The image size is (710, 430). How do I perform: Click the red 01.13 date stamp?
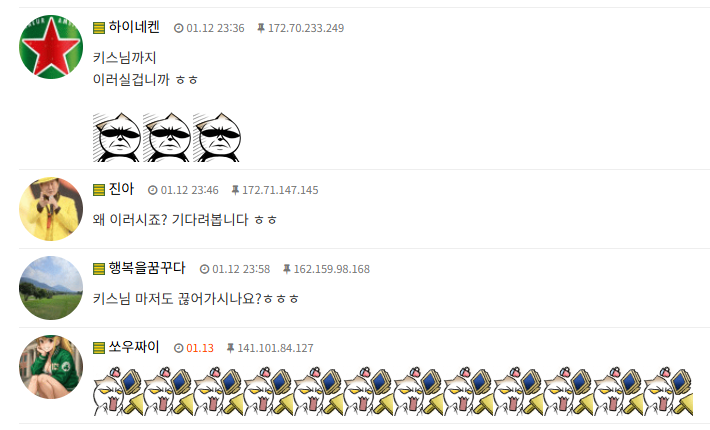pyautogui.click(x=200, y=348)
